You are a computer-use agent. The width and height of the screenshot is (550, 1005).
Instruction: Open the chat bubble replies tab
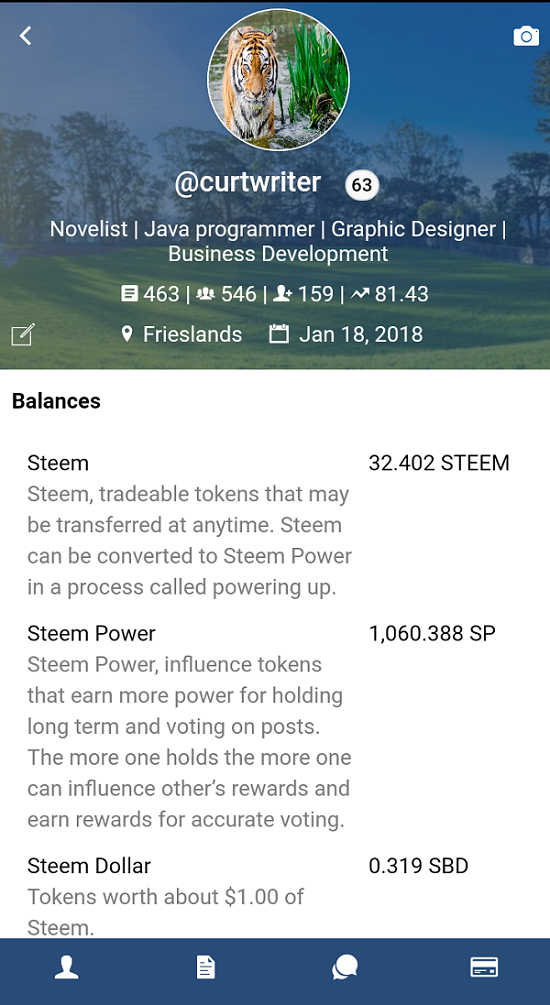click(x=344, y=967)
